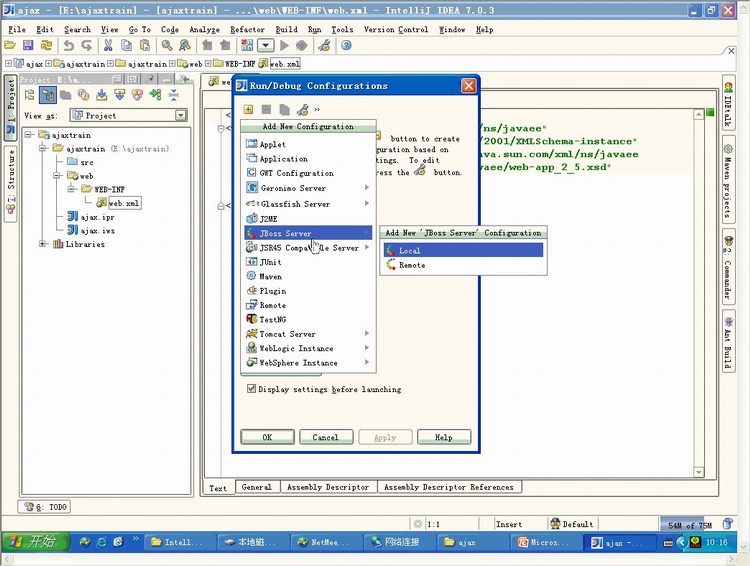This screenshot has height=566, width=750.
Task: Switch to Assembly Descriptor tab
Action: tap(328, 487)
